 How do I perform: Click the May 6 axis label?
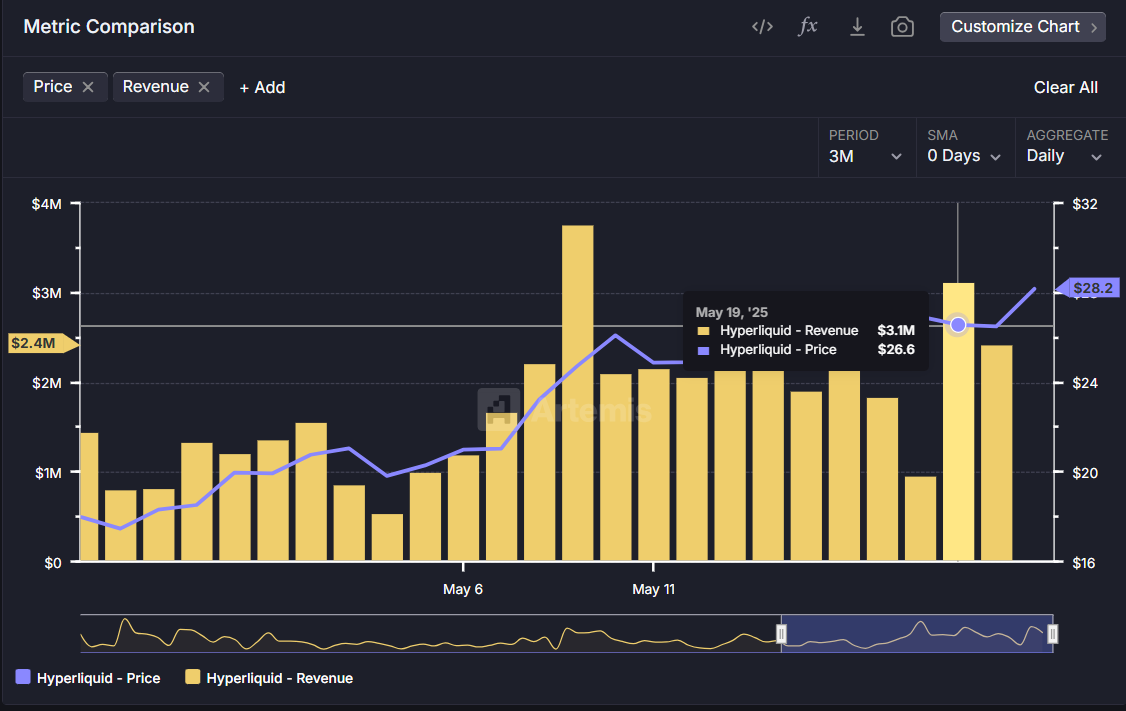(462, 590)
